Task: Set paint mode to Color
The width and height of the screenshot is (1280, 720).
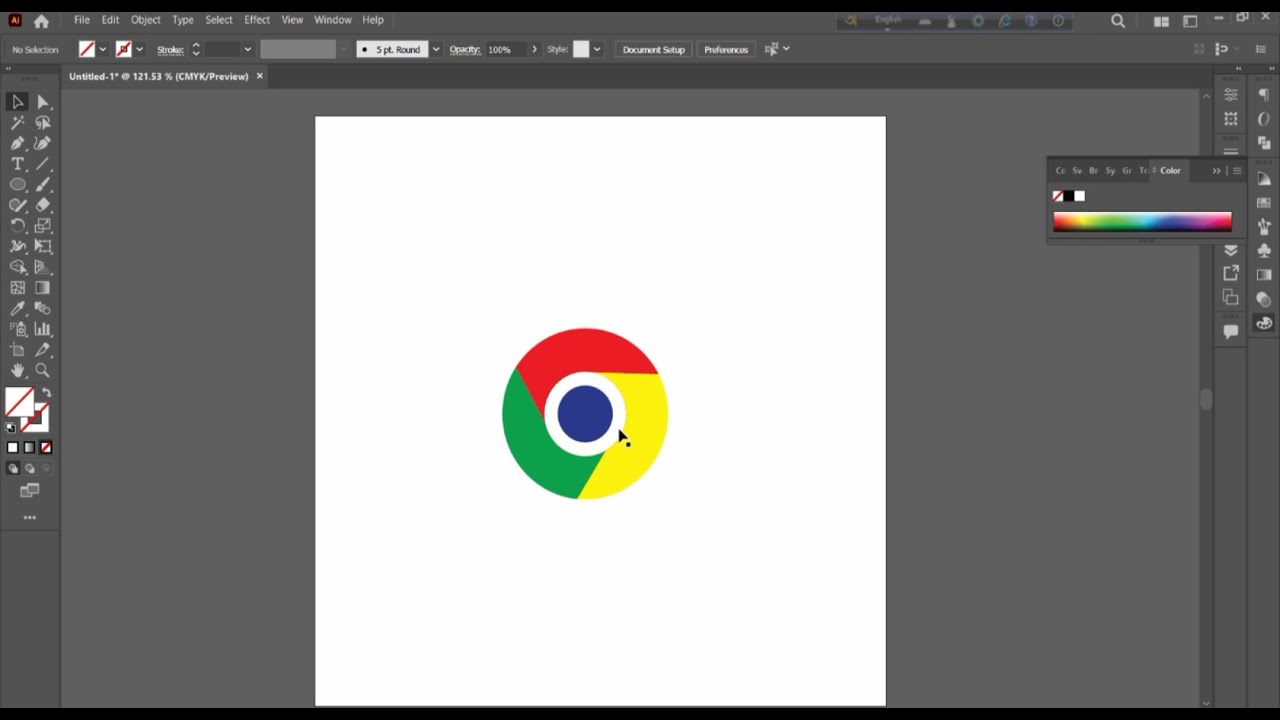Action: coord(13,447)
